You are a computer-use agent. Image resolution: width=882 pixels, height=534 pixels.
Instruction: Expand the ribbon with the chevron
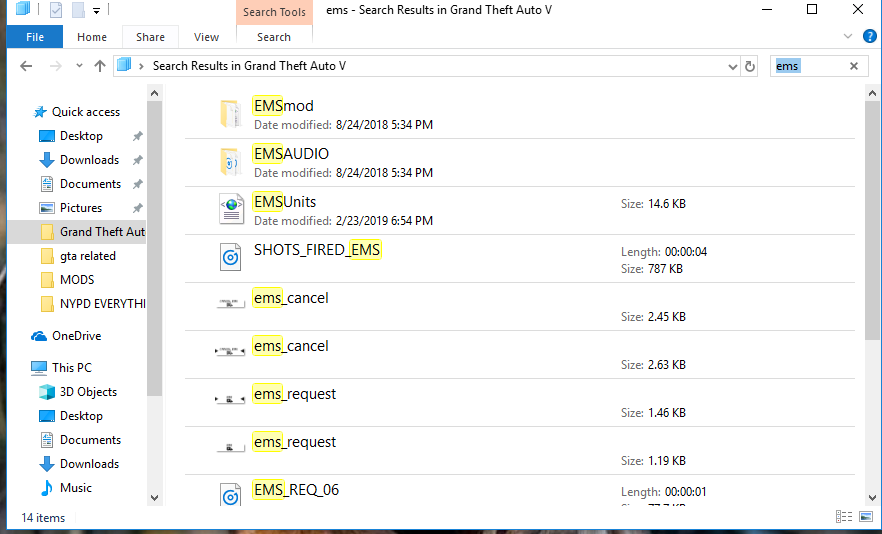point(851,36)
